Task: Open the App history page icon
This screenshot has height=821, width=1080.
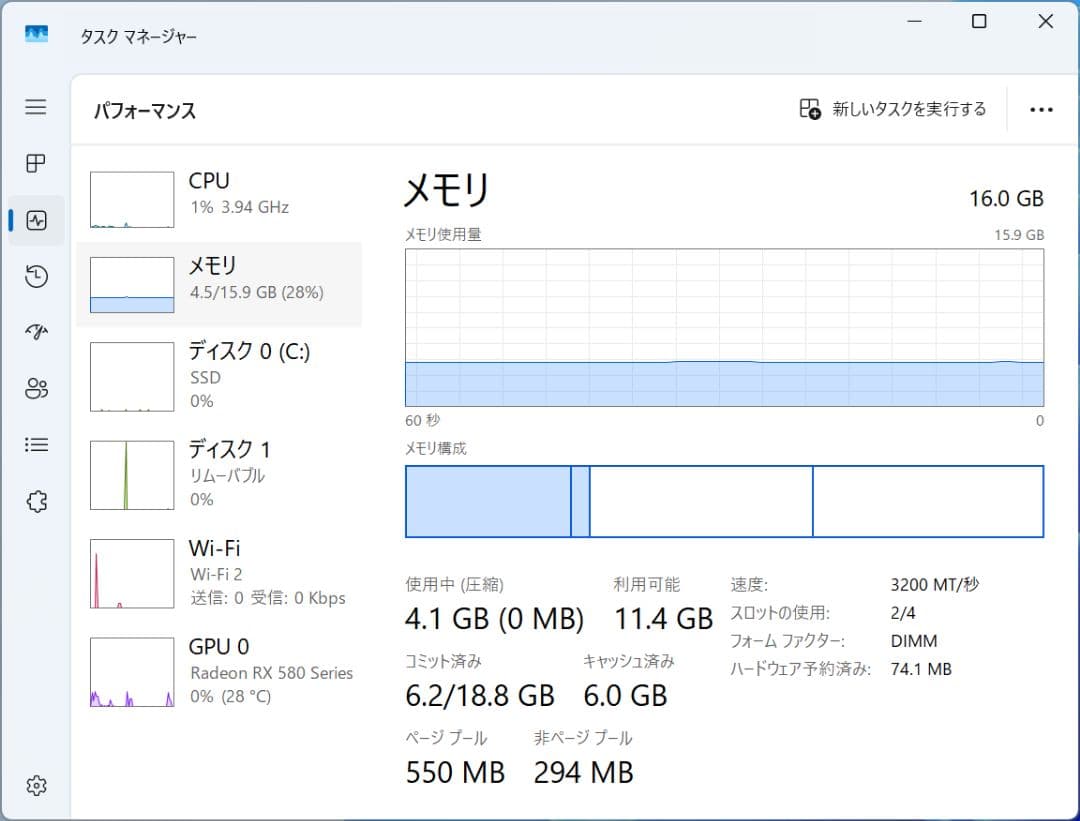Action: click(35, 276)
